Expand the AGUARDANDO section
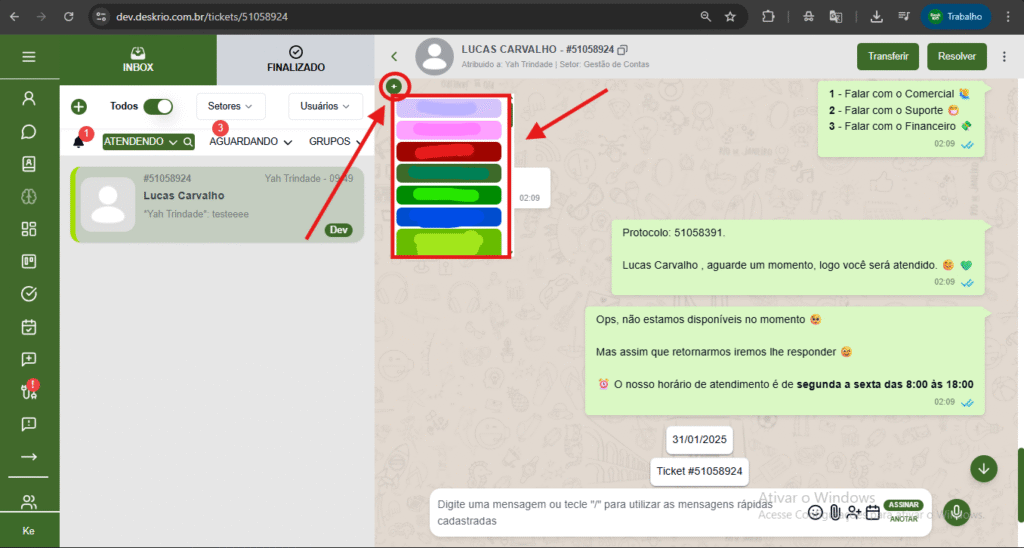This screenshot has height=548, width=1024. 250,142
